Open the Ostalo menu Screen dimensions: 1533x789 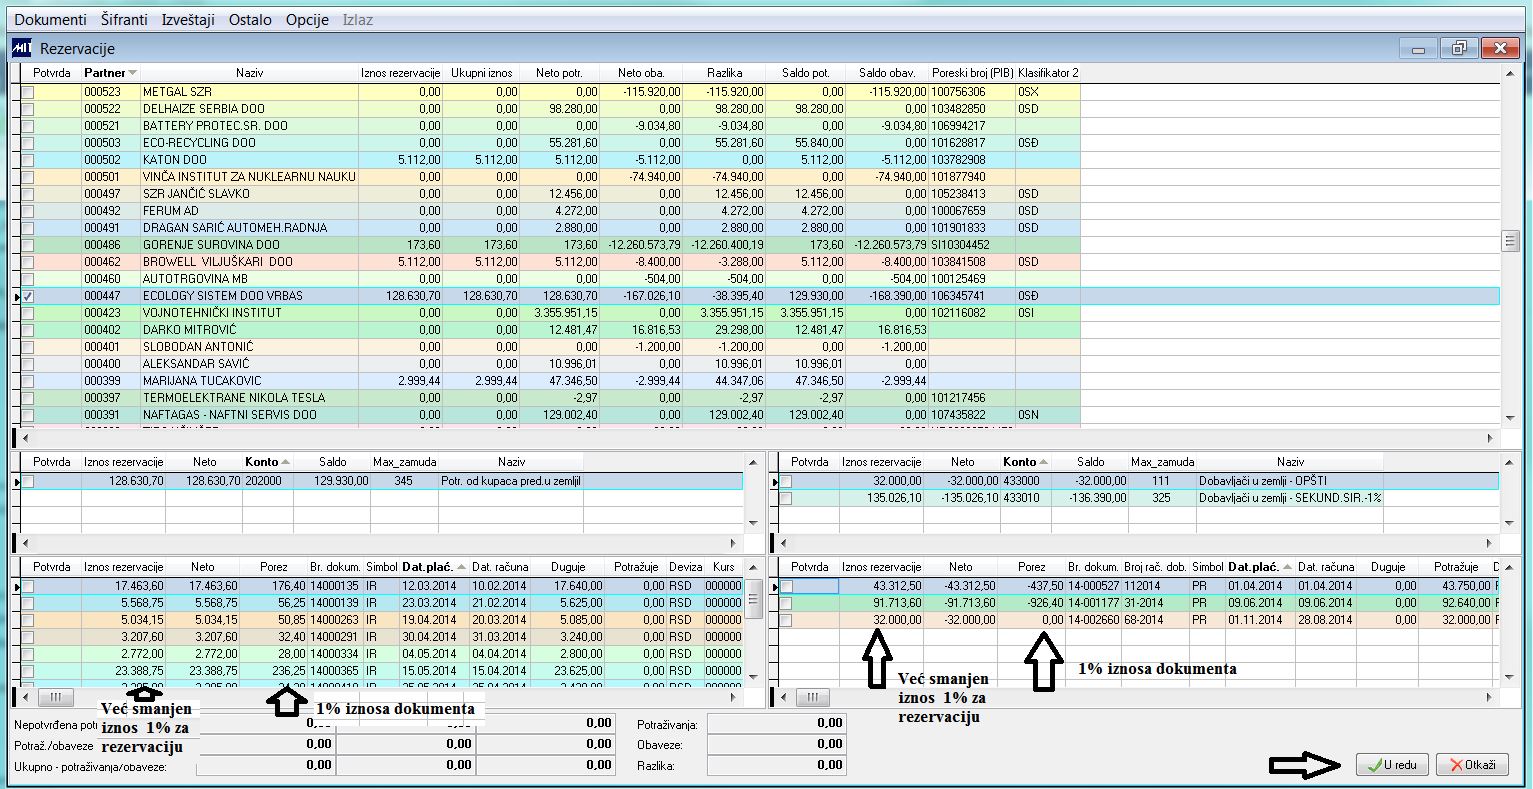coord(250,20)
